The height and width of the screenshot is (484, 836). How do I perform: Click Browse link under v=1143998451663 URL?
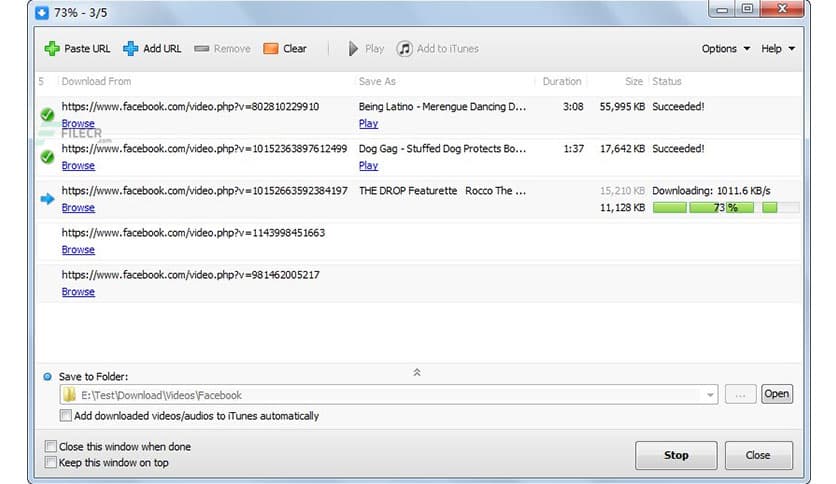78,249
